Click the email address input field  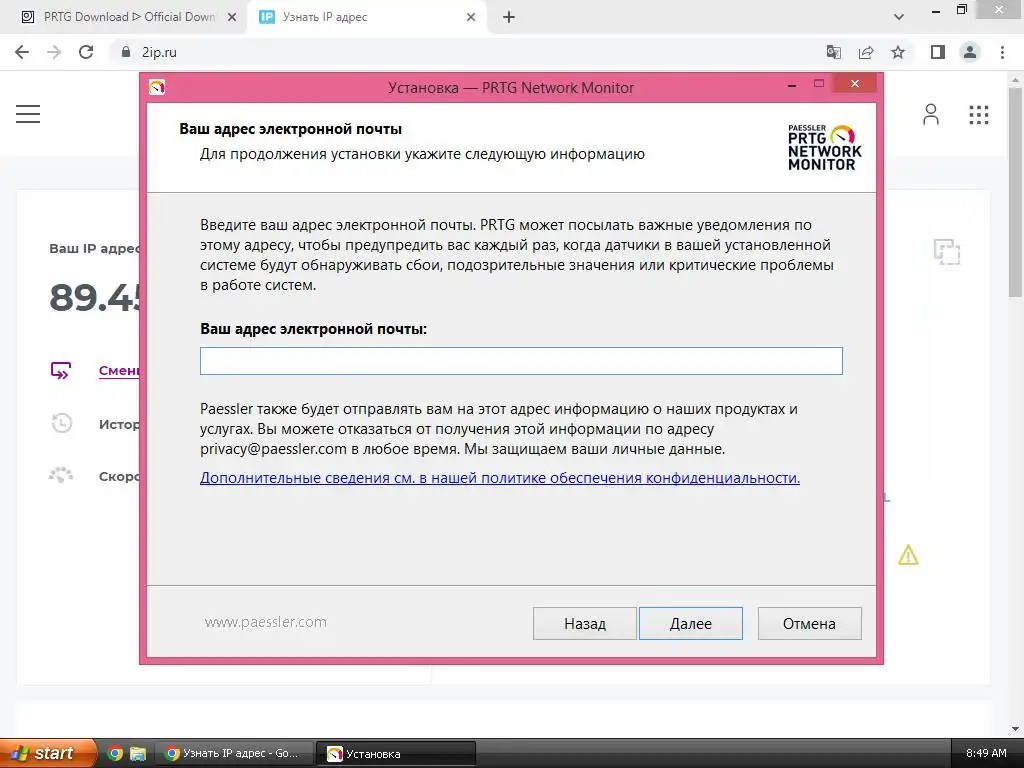click(x=521, y=361)
